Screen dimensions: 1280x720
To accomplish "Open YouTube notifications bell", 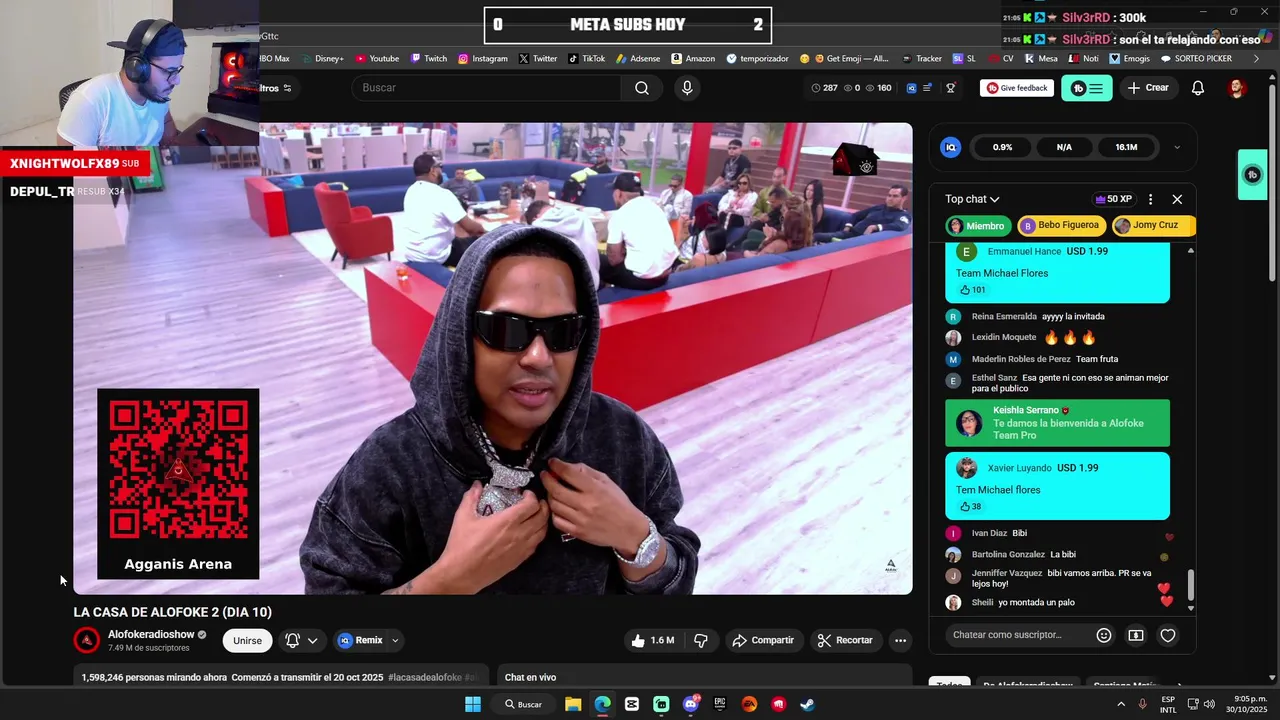I will (x=1198, y=88).
